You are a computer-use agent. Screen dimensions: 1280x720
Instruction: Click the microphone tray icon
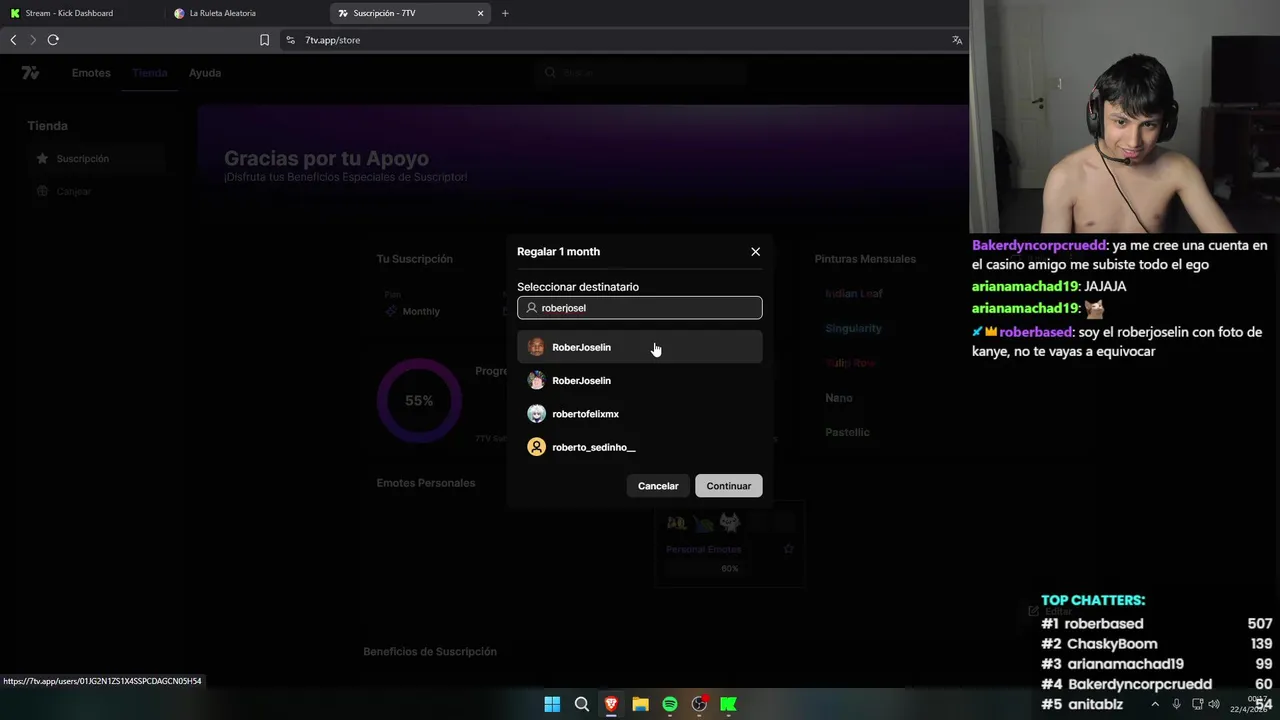(x=1176, y=704)
